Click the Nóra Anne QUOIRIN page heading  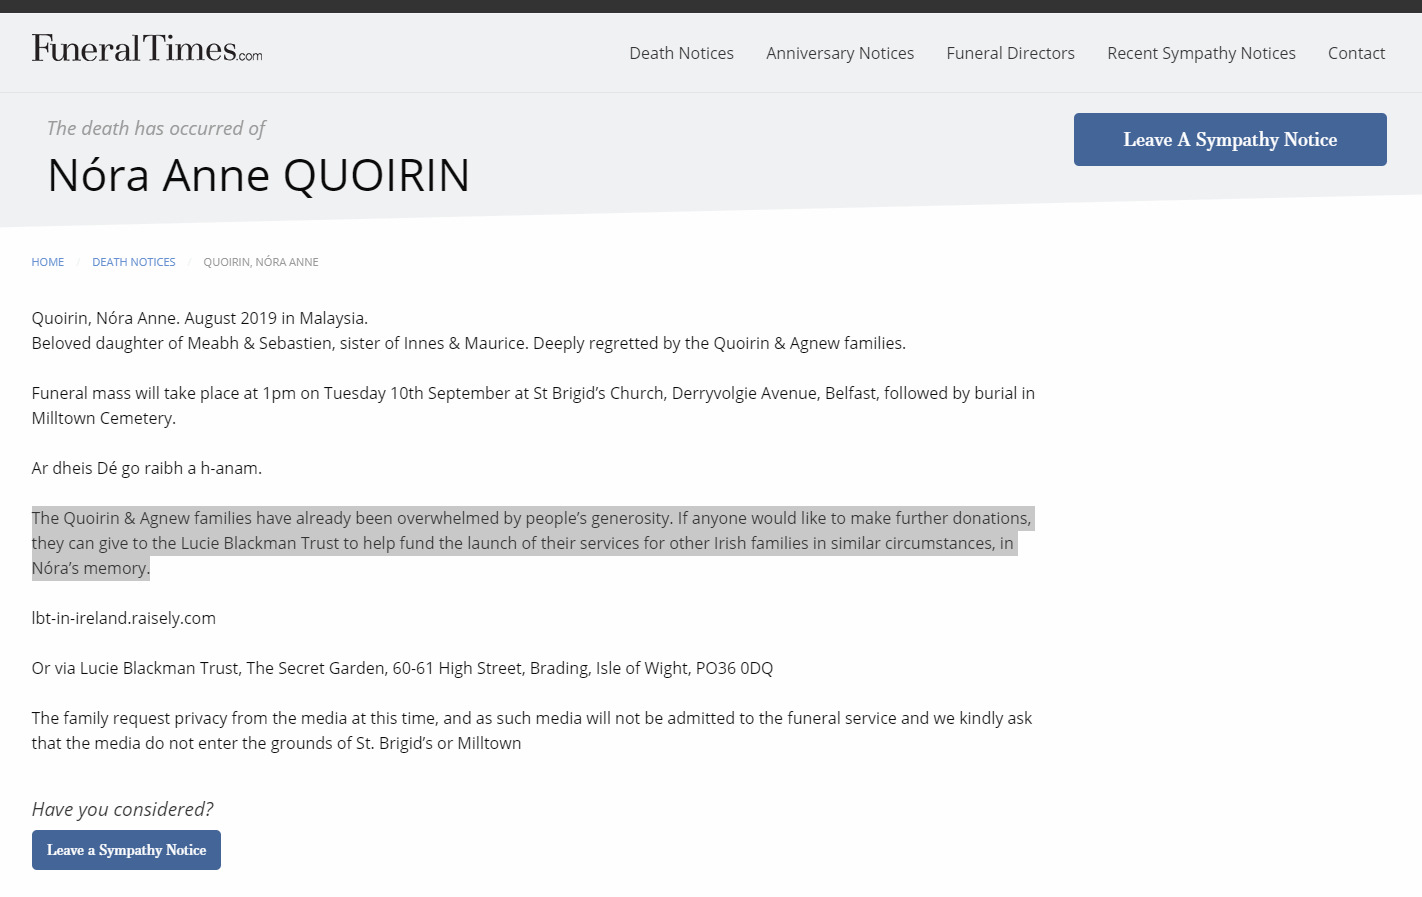(x=258, y=176)
